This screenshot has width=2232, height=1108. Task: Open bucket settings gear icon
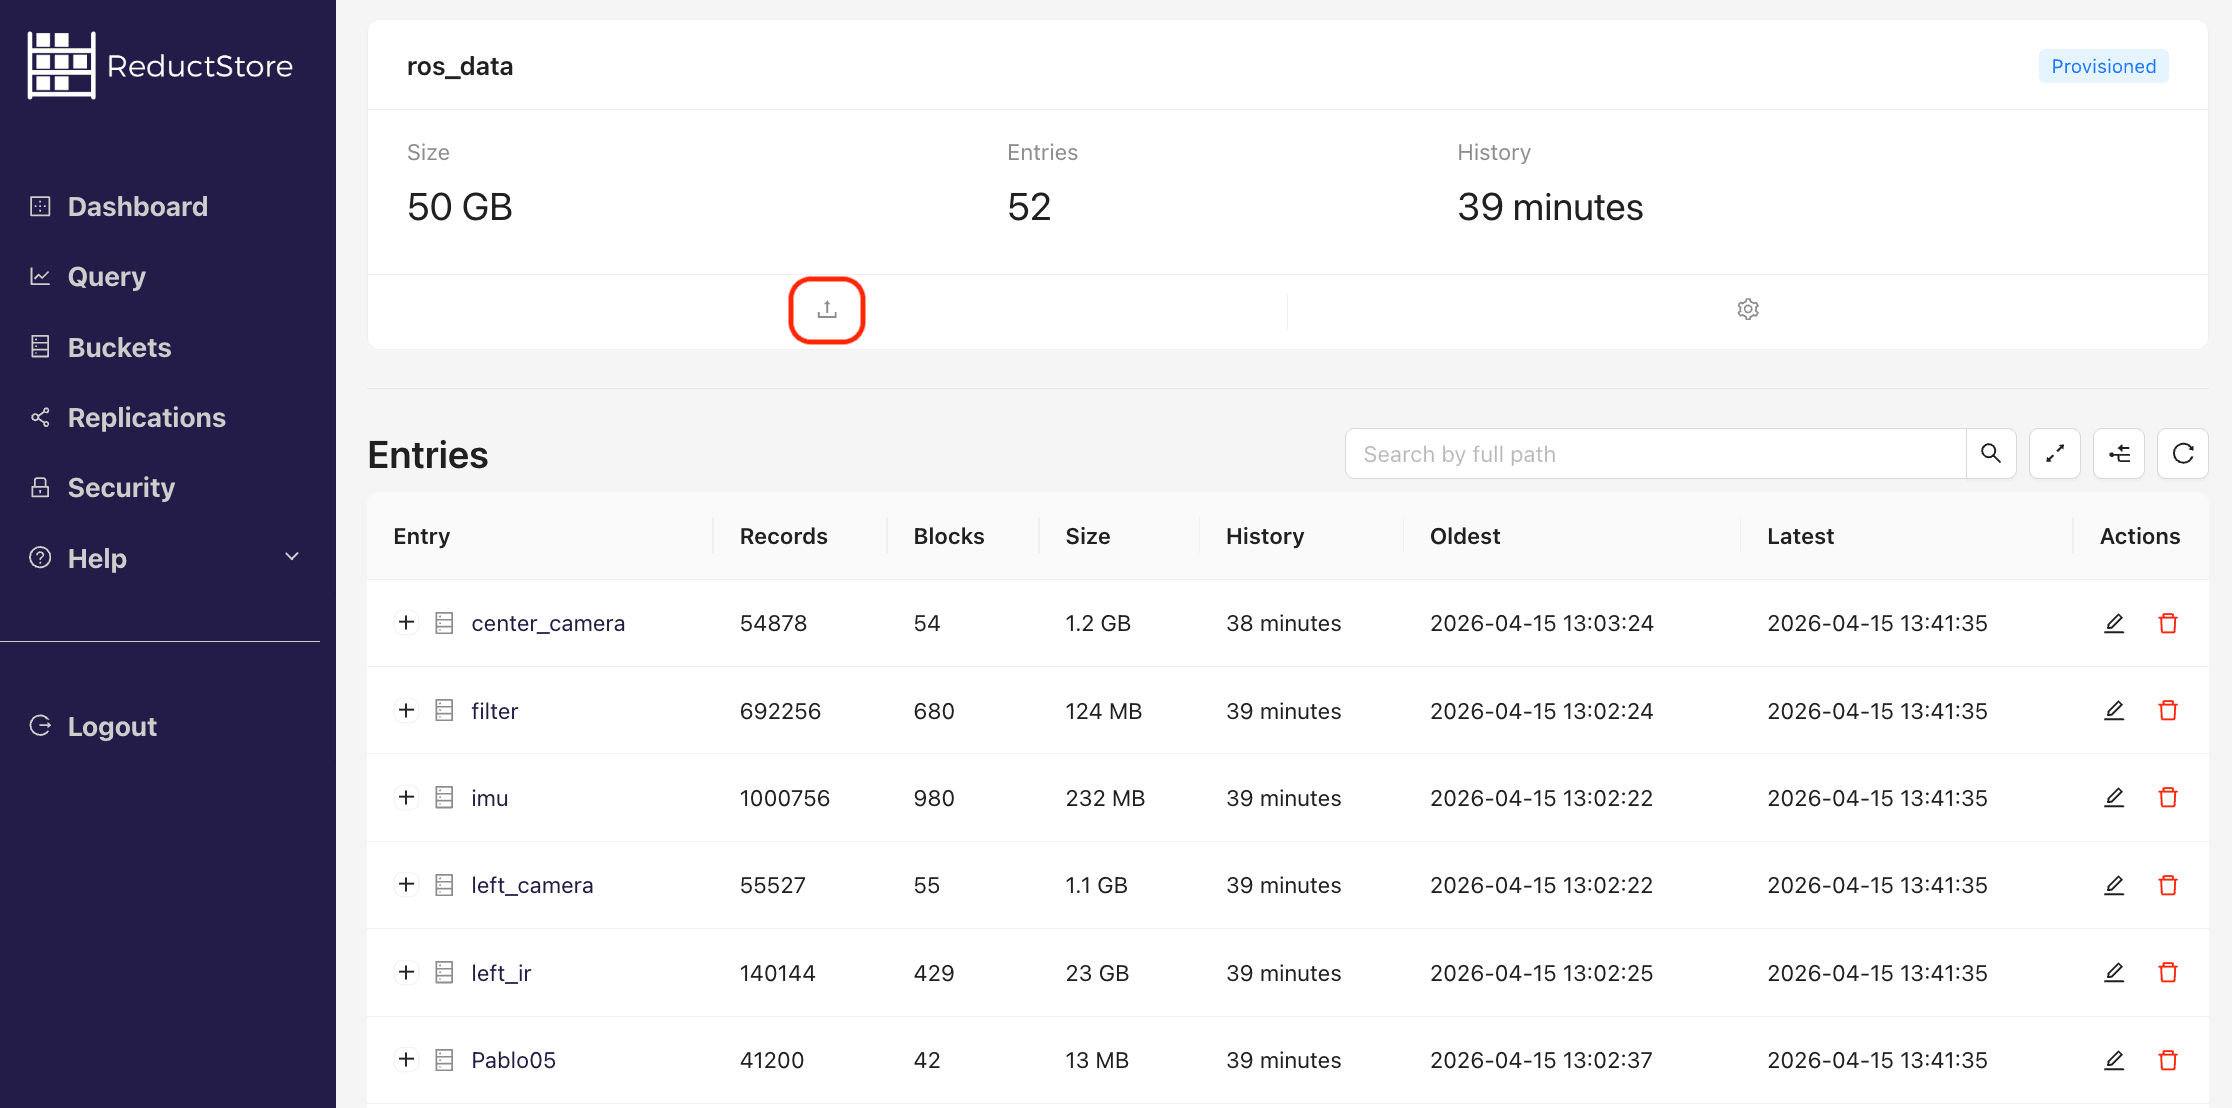1747,310
